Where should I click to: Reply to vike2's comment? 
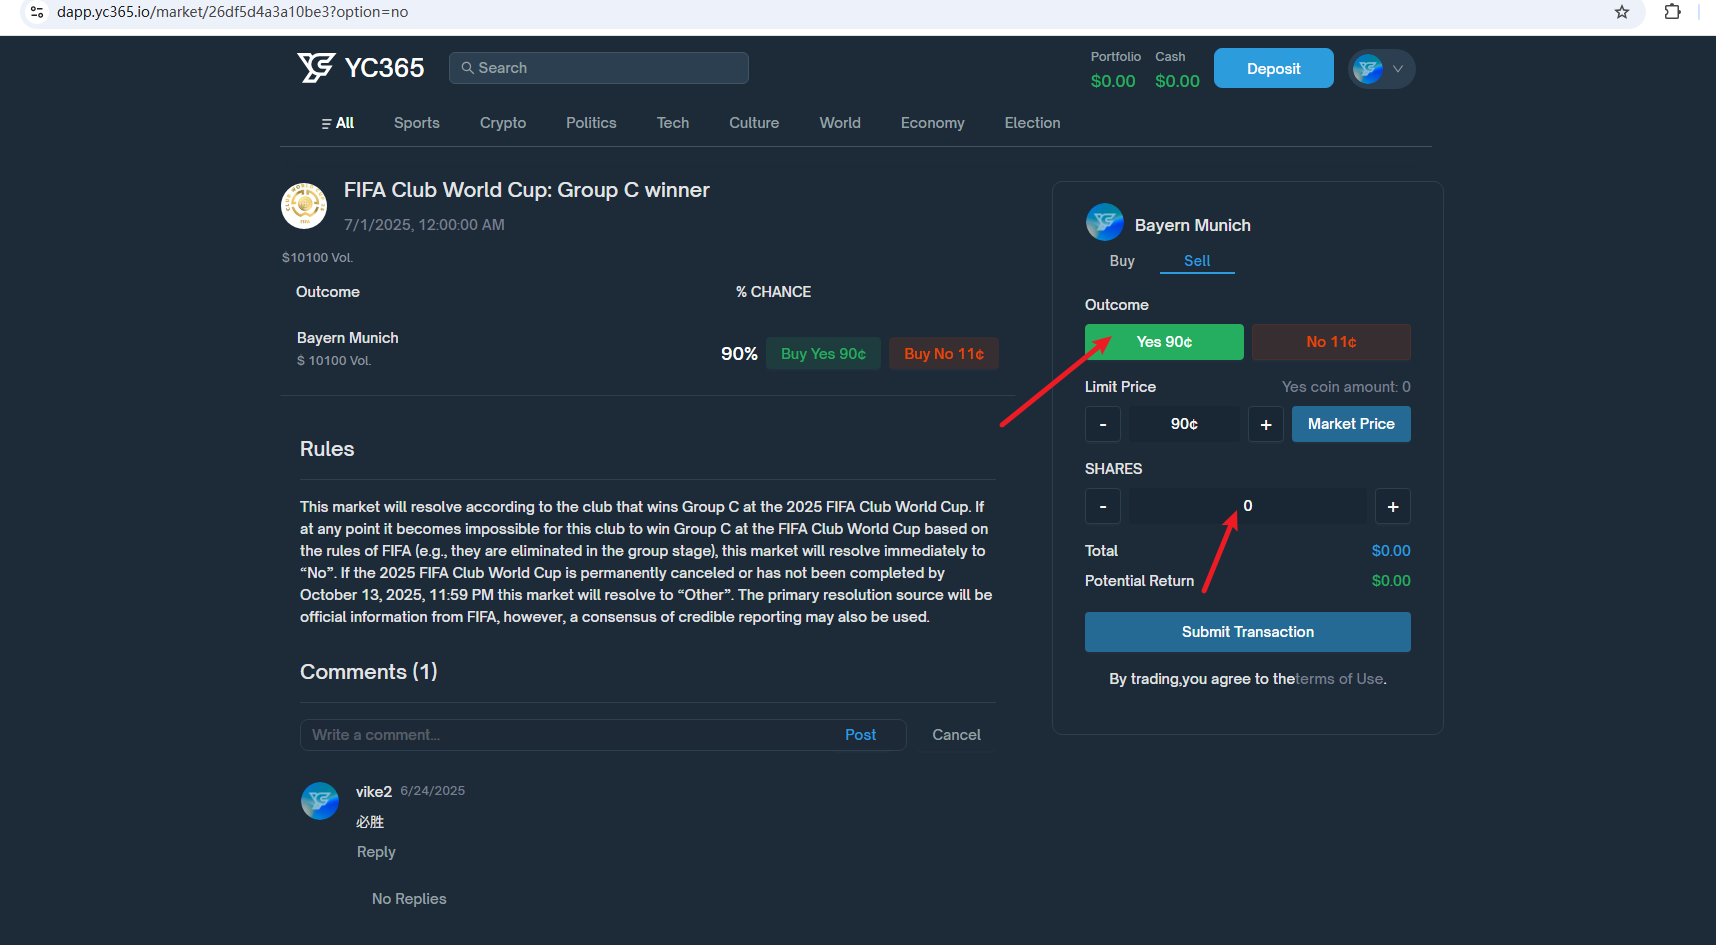(x=376, y=852)
